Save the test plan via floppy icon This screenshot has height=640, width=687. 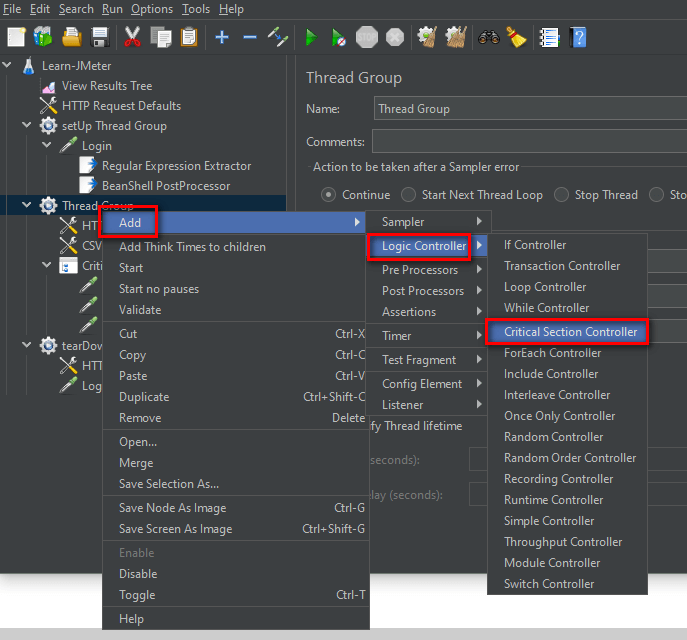coord(100,37)
